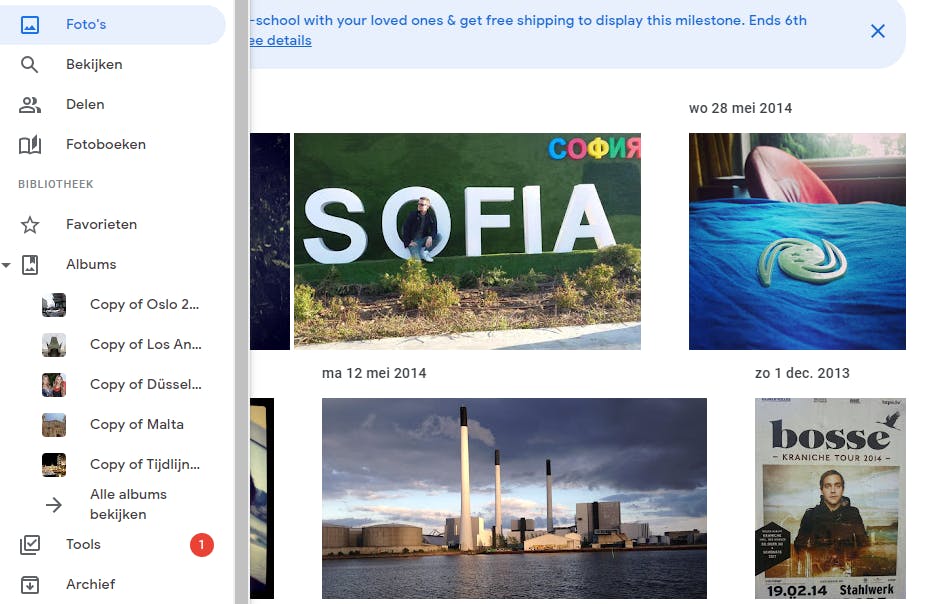Click the arrow icon beside Alle albums bekijken
The image size is (940, 604).
click(53, 504)
